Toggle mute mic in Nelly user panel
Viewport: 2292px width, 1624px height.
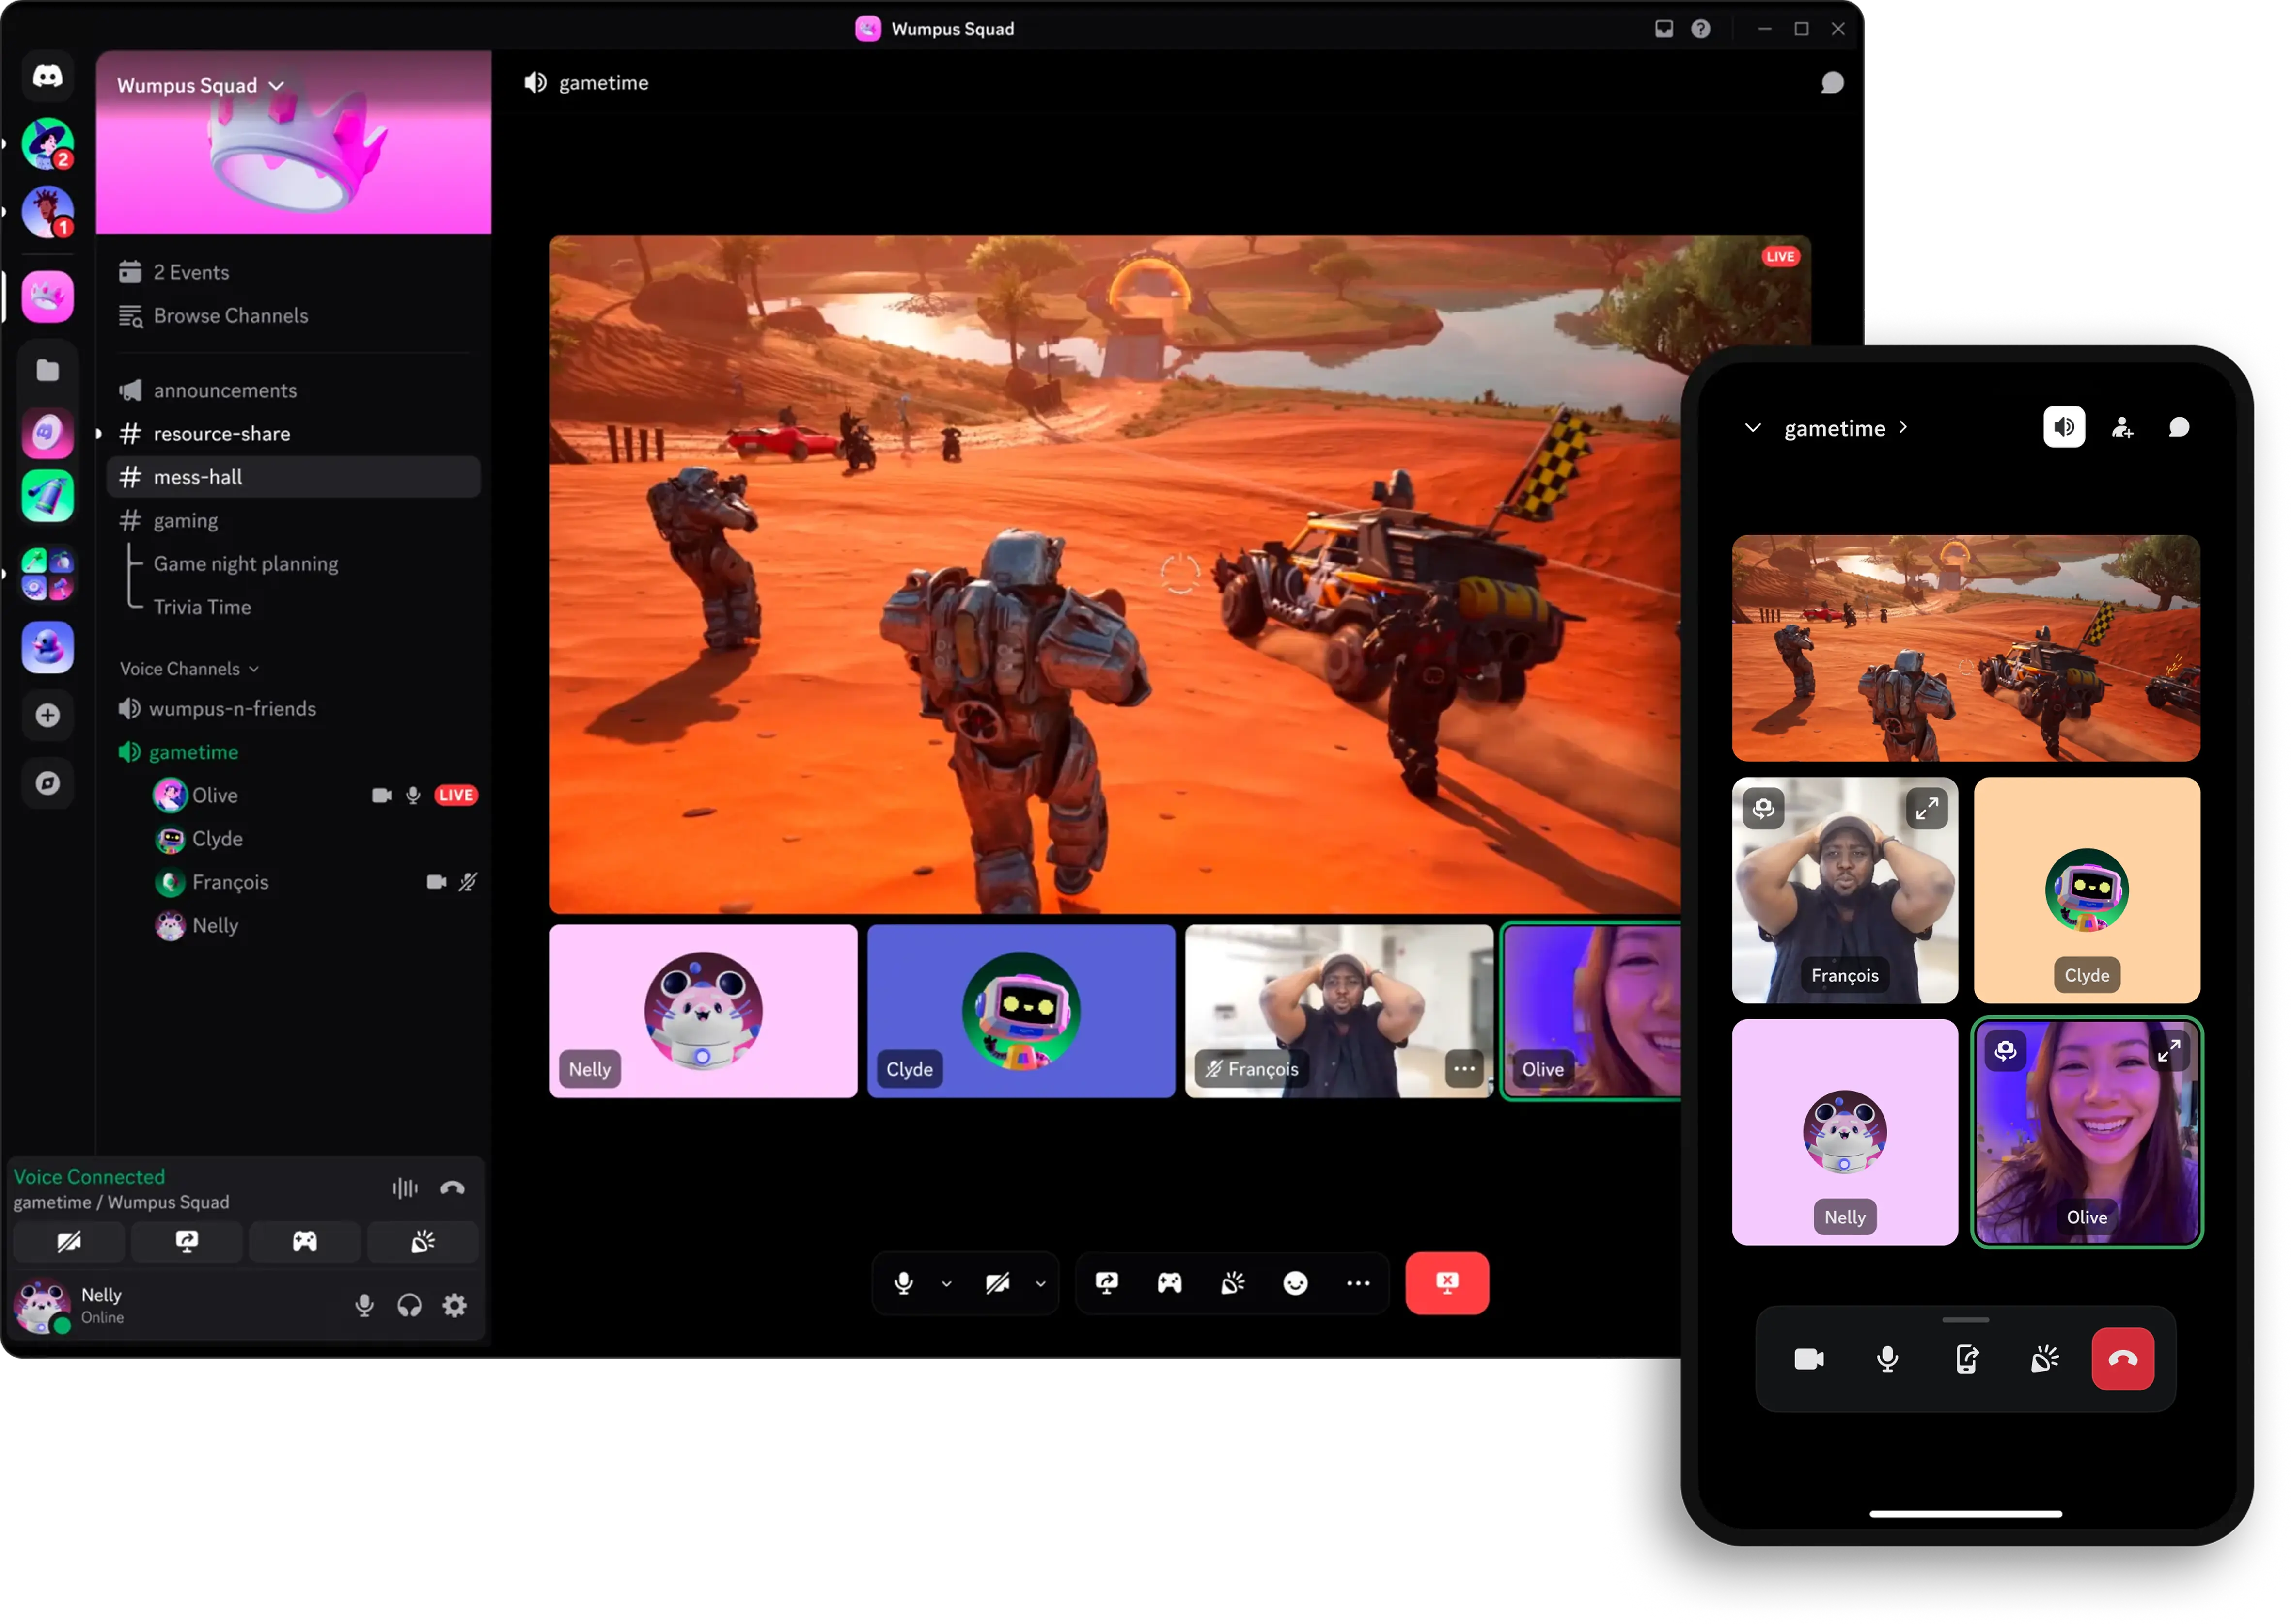coord(364,1305)
